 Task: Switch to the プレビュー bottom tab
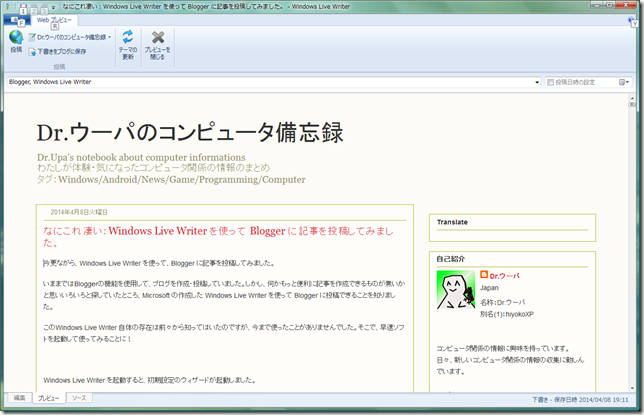[x=48, y=398]
